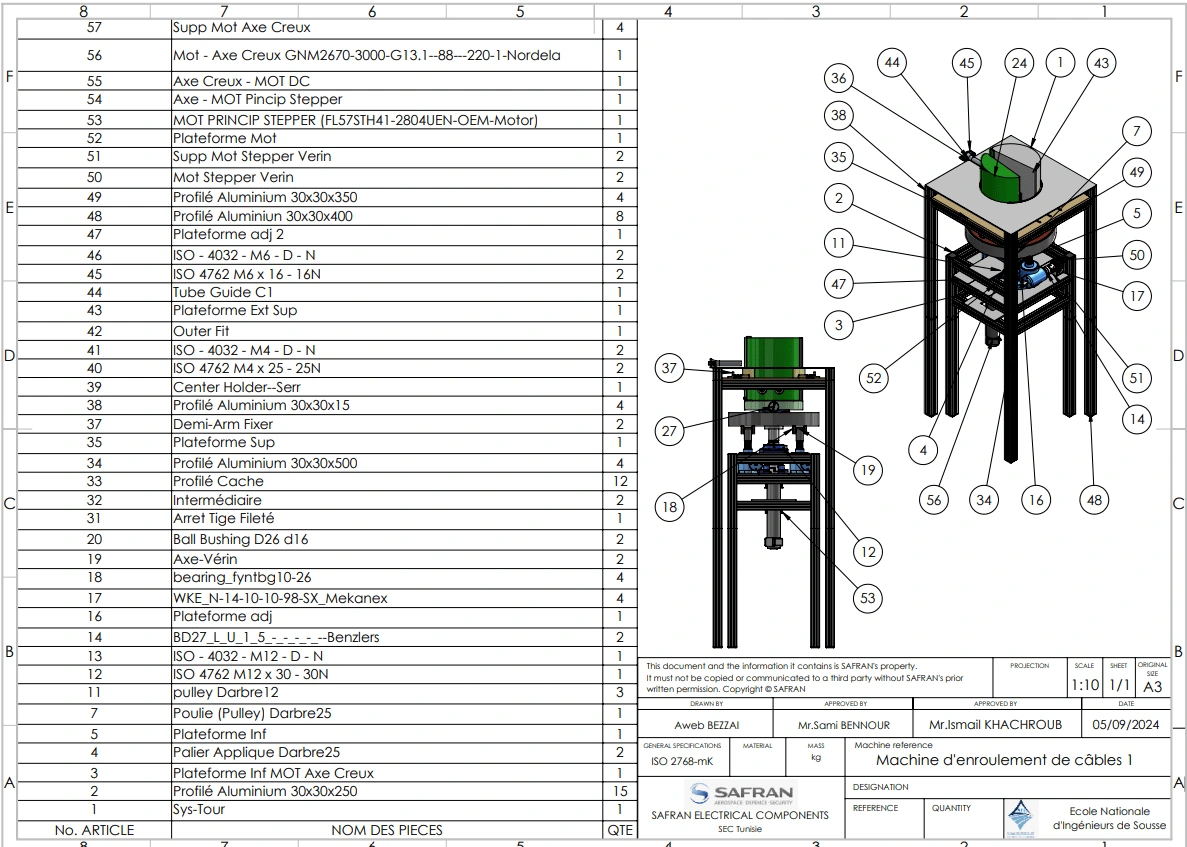Select balloon 50 in the isometric view
Screen dimensions: 1187x847
click(1137, 255)
